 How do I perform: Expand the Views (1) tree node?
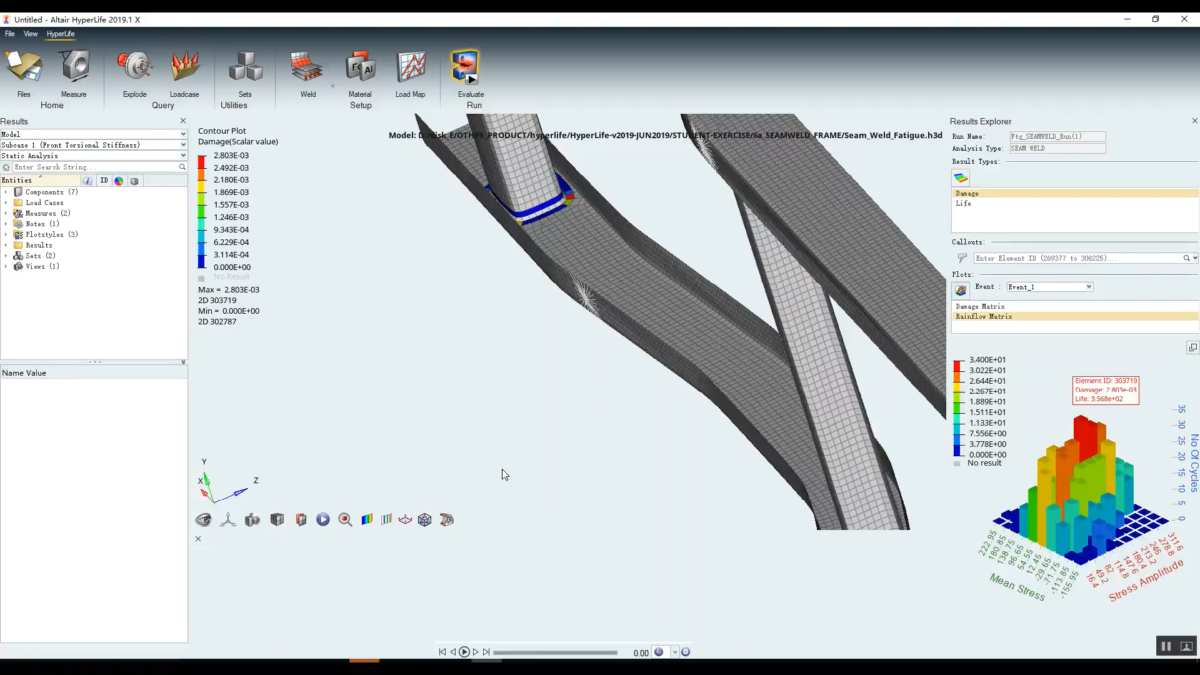pos(6,266)
